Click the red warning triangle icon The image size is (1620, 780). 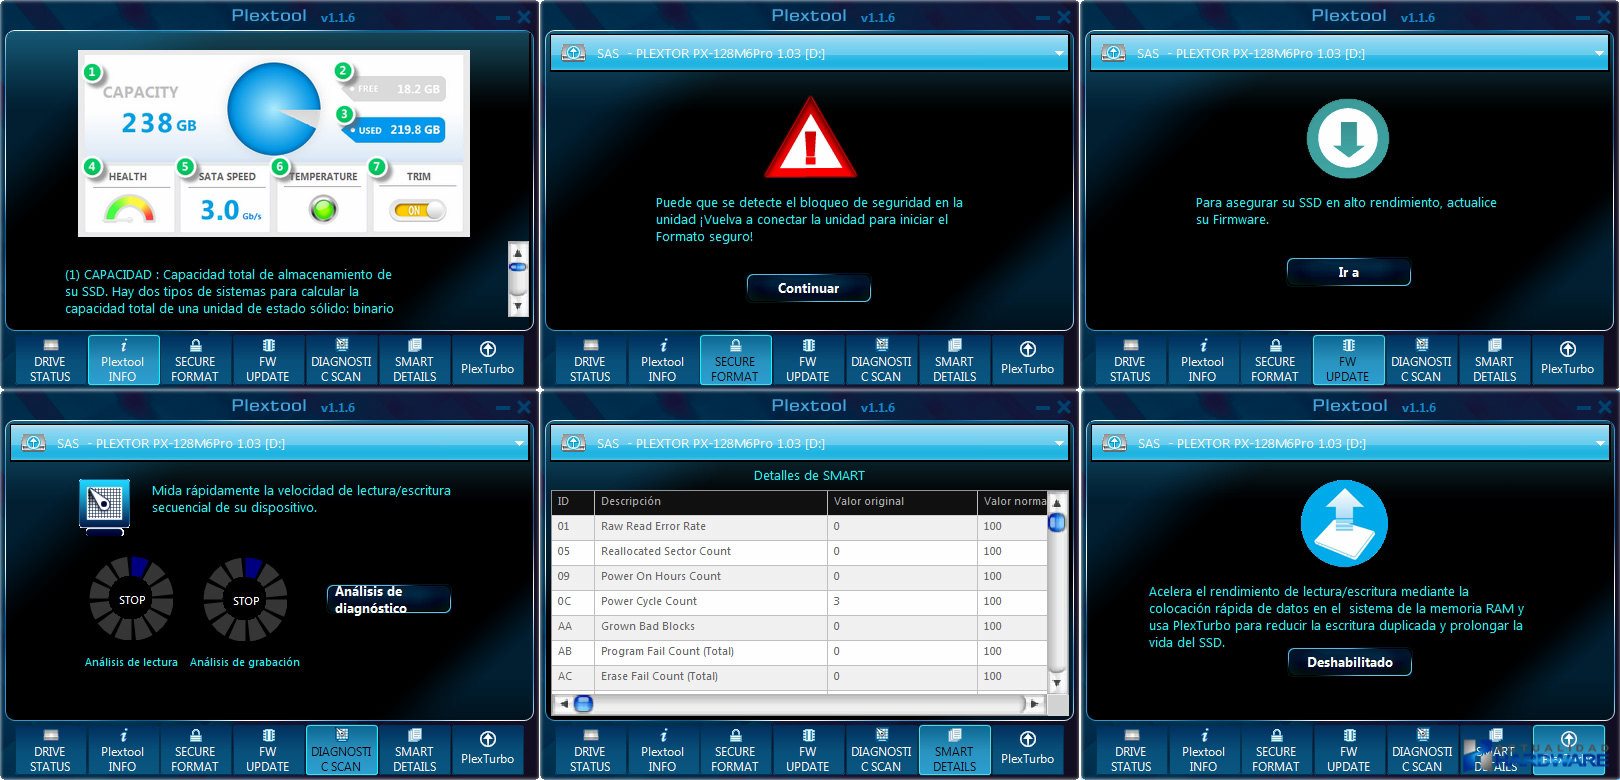click(x=809, y=140)
